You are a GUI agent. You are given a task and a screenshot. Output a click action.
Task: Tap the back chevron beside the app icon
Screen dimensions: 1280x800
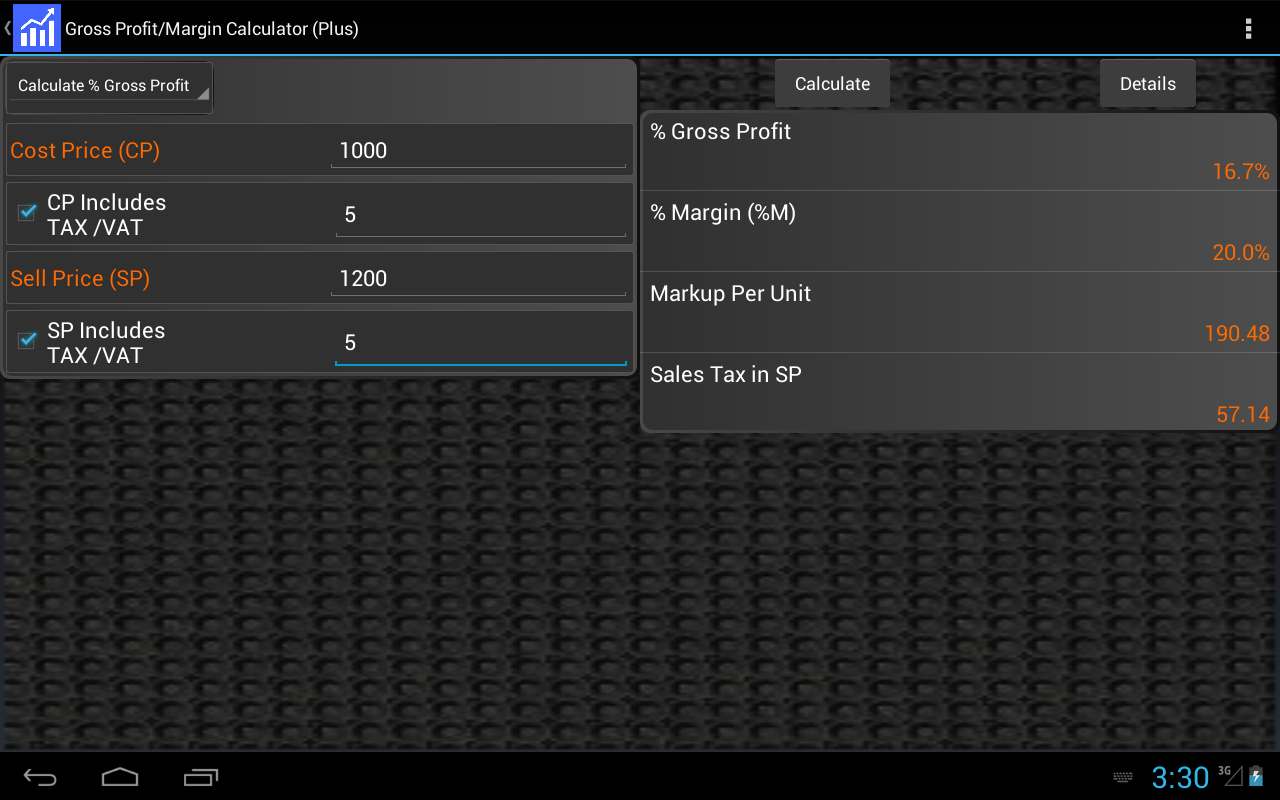tap(5, 28)
